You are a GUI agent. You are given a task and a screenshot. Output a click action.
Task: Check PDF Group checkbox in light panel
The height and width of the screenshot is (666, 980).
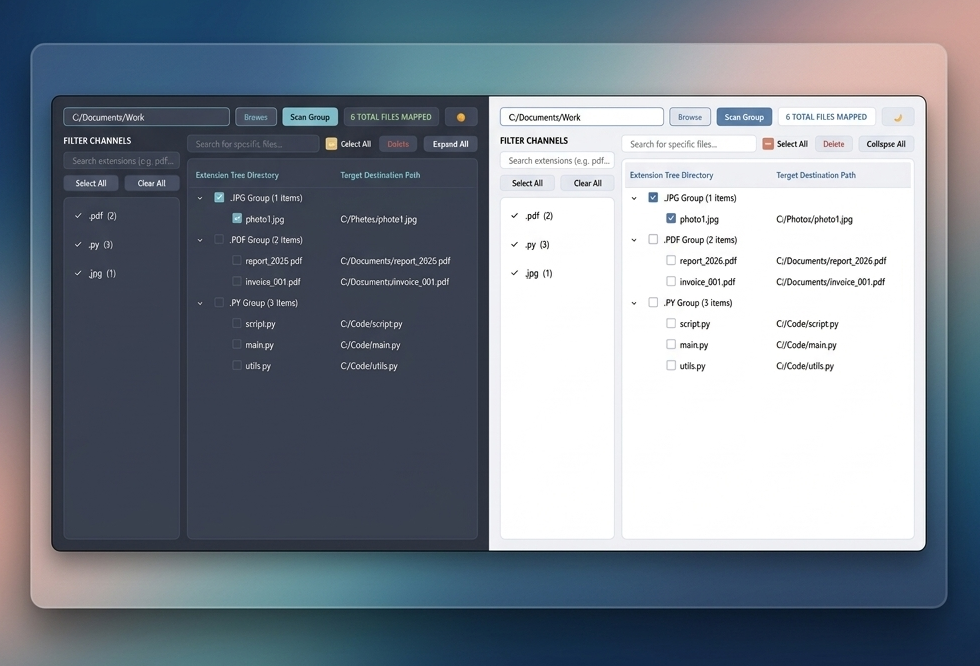point(653,239)
